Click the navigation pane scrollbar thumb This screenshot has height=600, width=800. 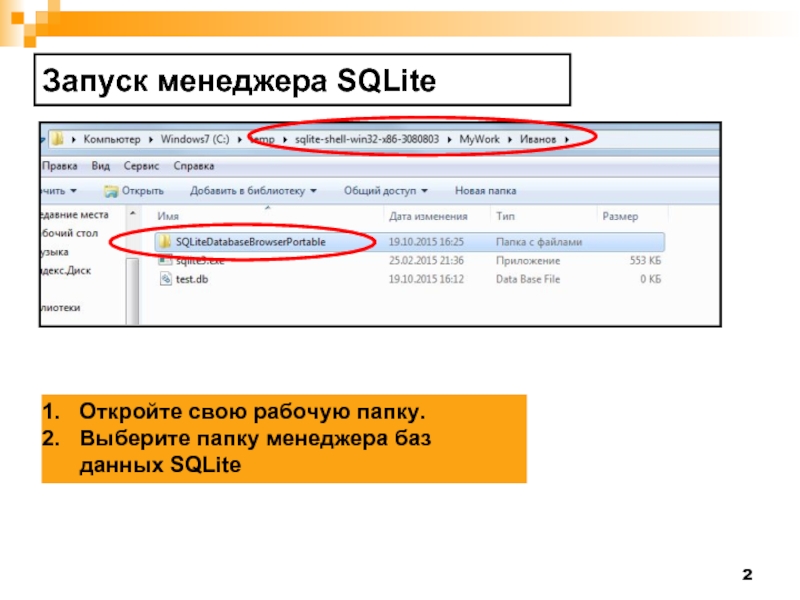pos(133,291)
